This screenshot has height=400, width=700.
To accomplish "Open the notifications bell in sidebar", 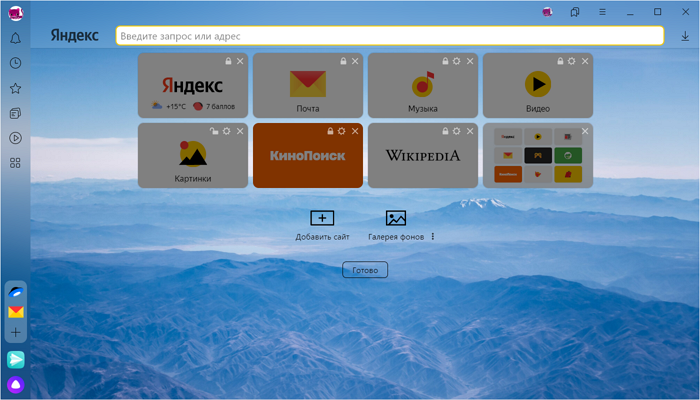I will 15,38.
